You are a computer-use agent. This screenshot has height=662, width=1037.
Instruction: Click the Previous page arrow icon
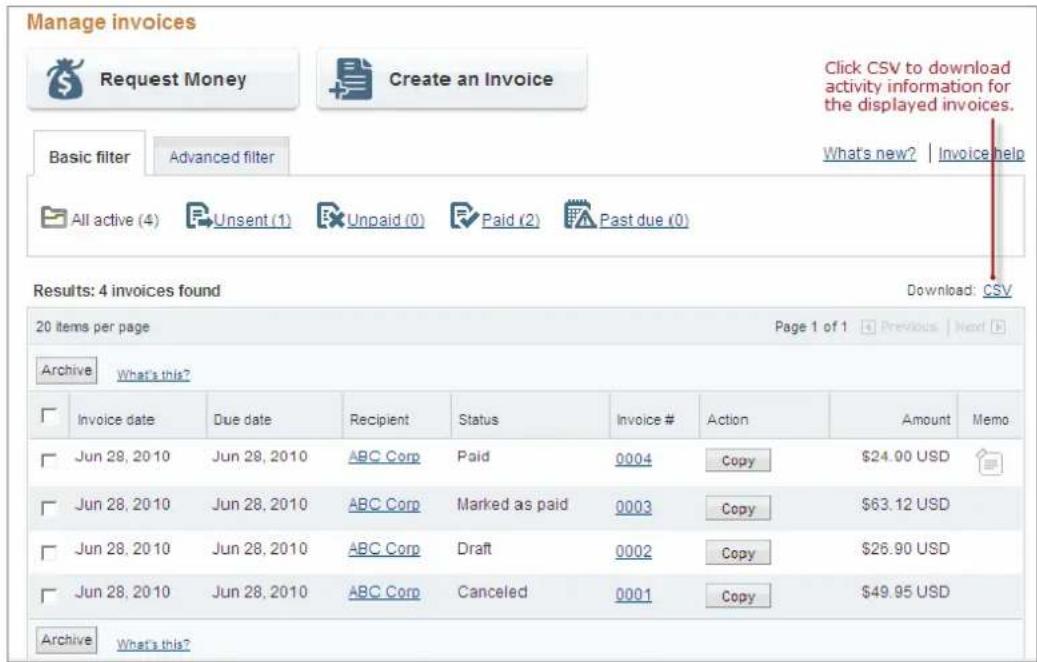pos(868,327)
